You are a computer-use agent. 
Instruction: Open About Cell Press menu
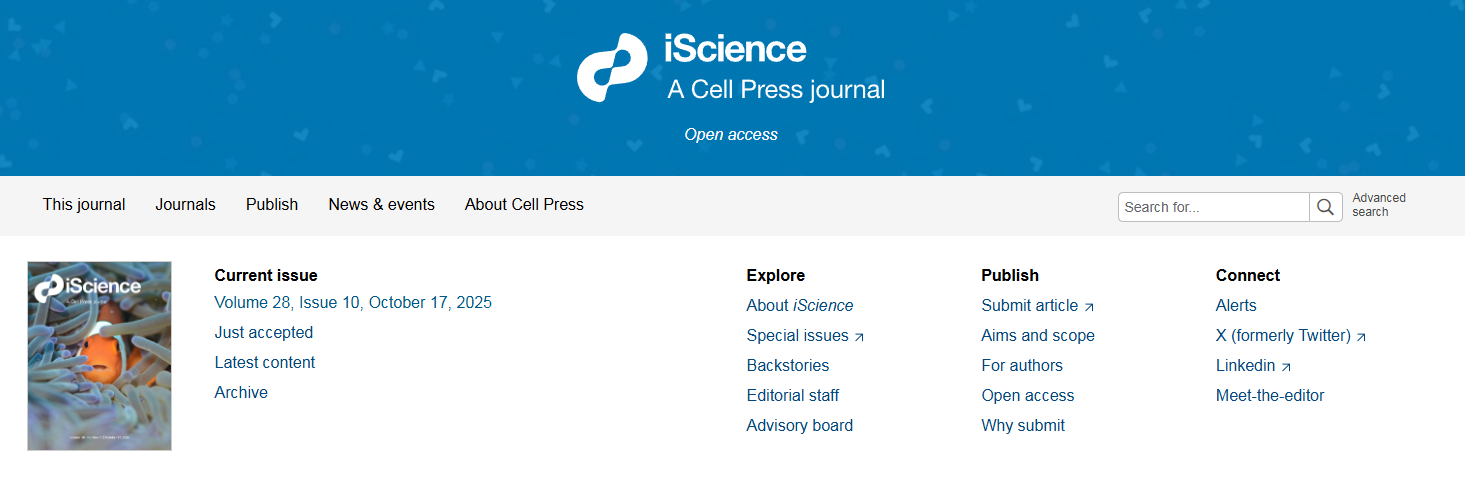pos(524,204)
